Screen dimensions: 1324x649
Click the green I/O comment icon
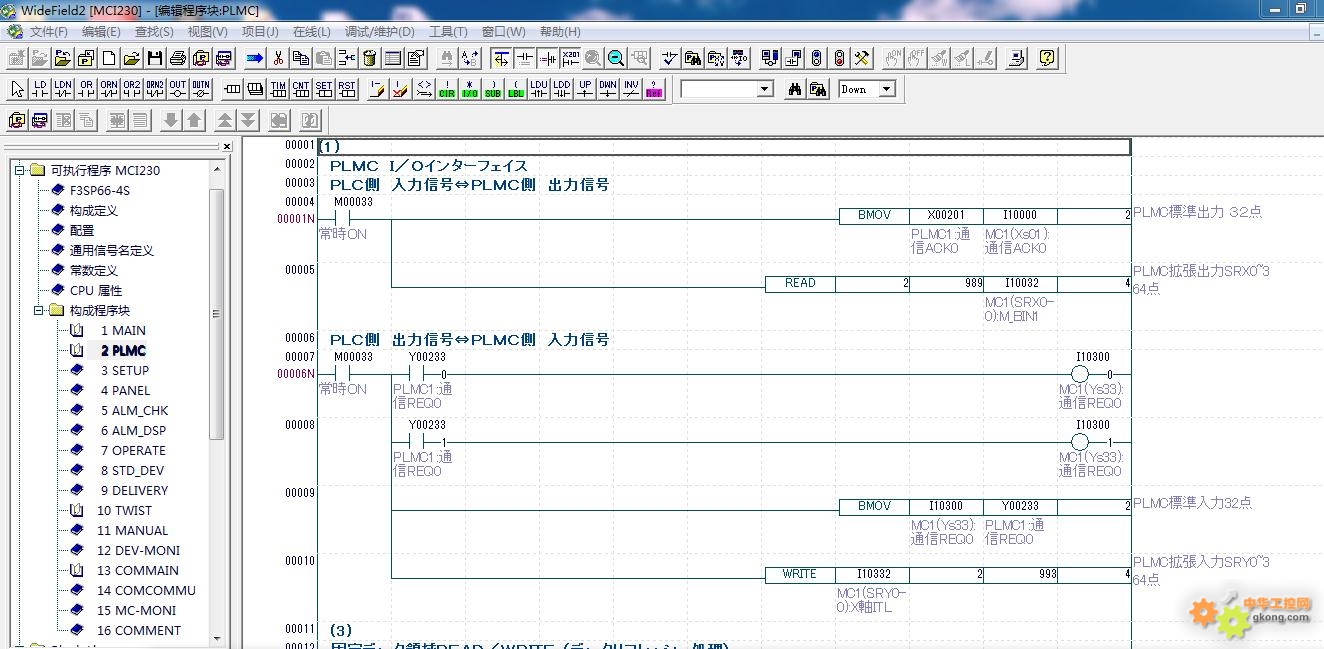pos(470,89)
